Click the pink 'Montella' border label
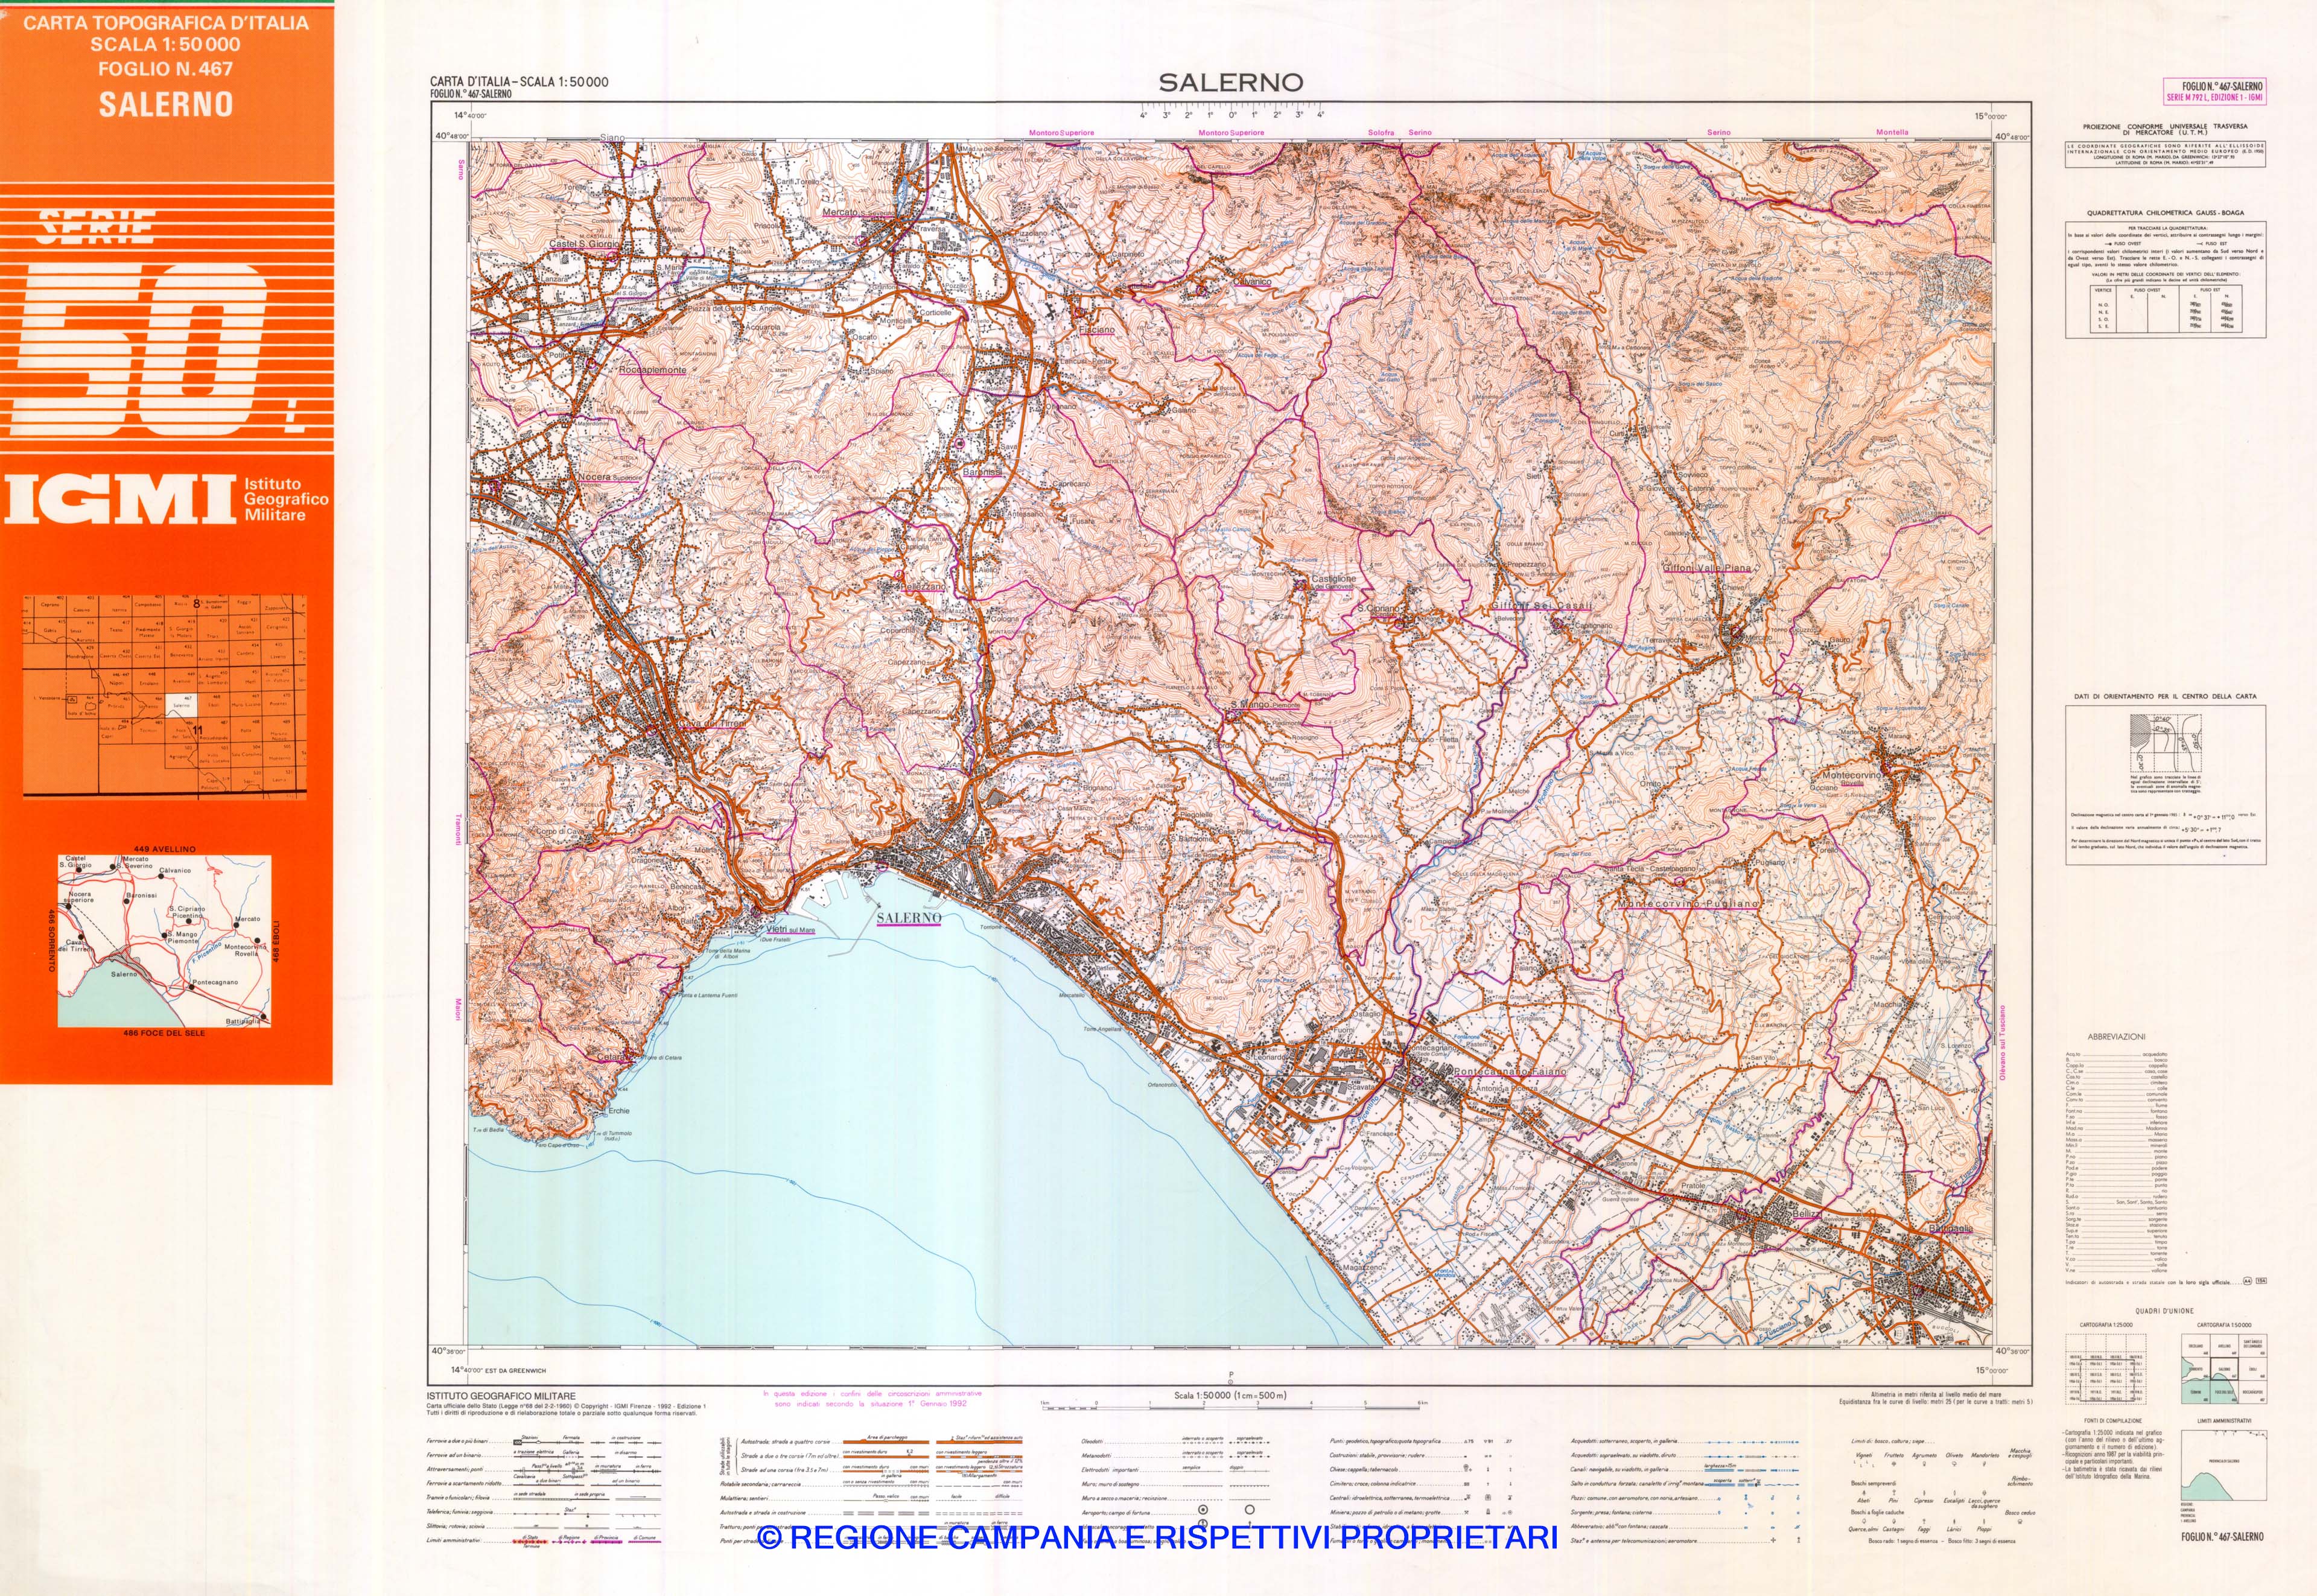 click(x=1892, y=132)
